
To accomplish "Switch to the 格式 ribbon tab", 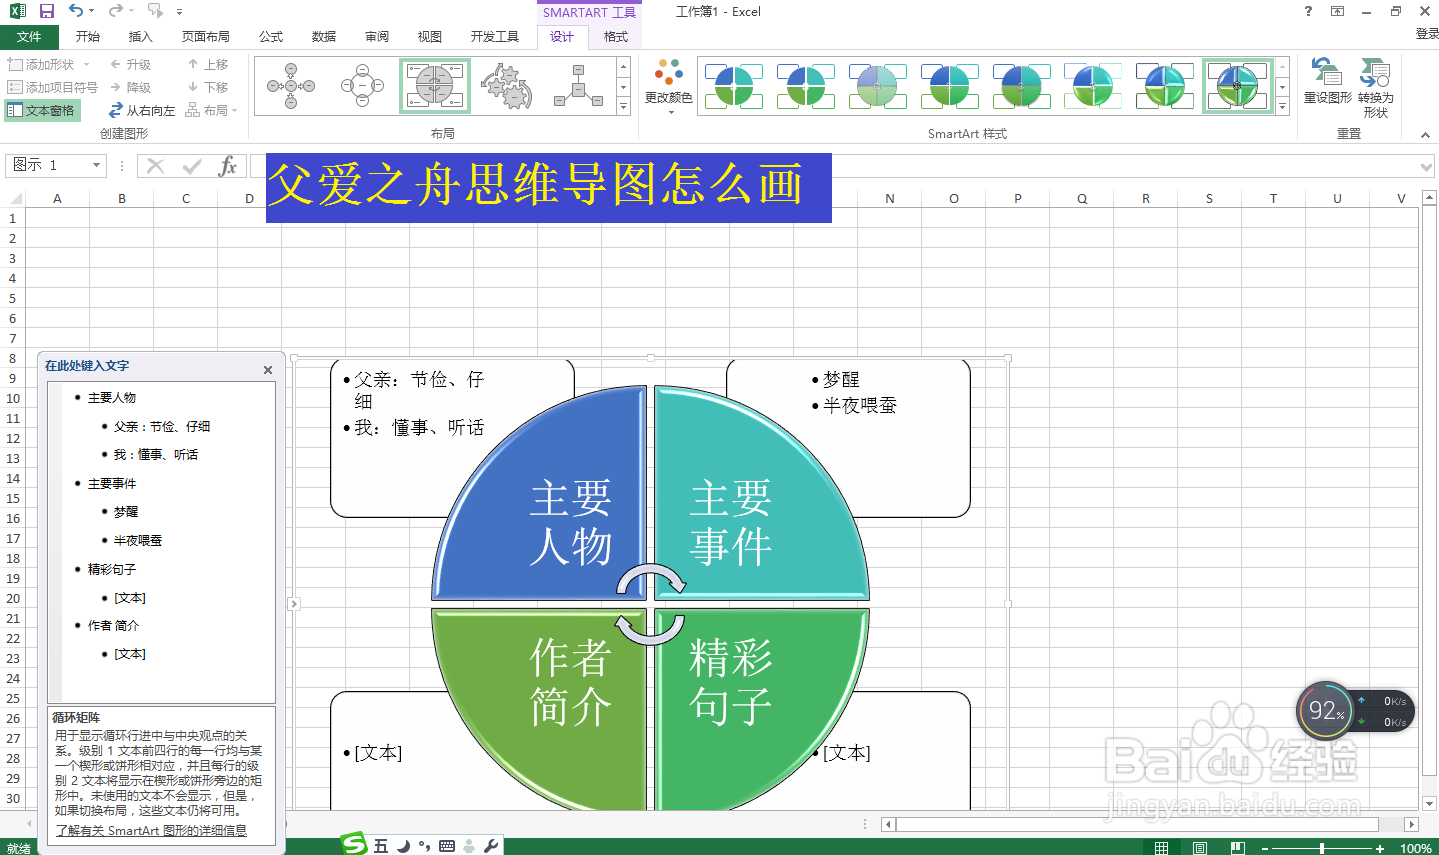I will click(x=614, y=36).
